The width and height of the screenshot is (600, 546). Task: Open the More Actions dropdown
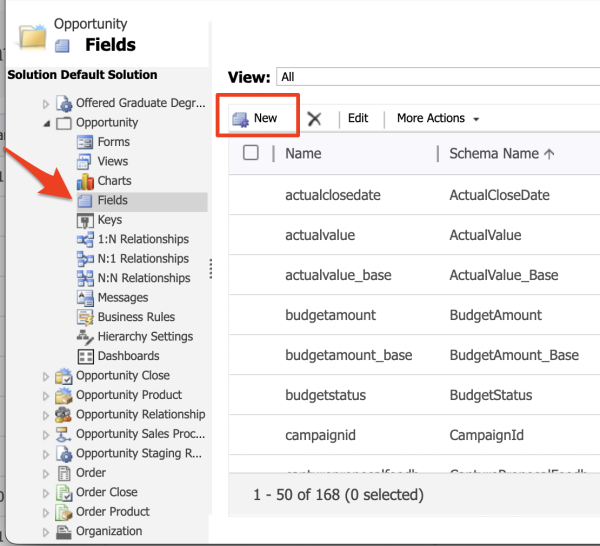tap(438, 118)
